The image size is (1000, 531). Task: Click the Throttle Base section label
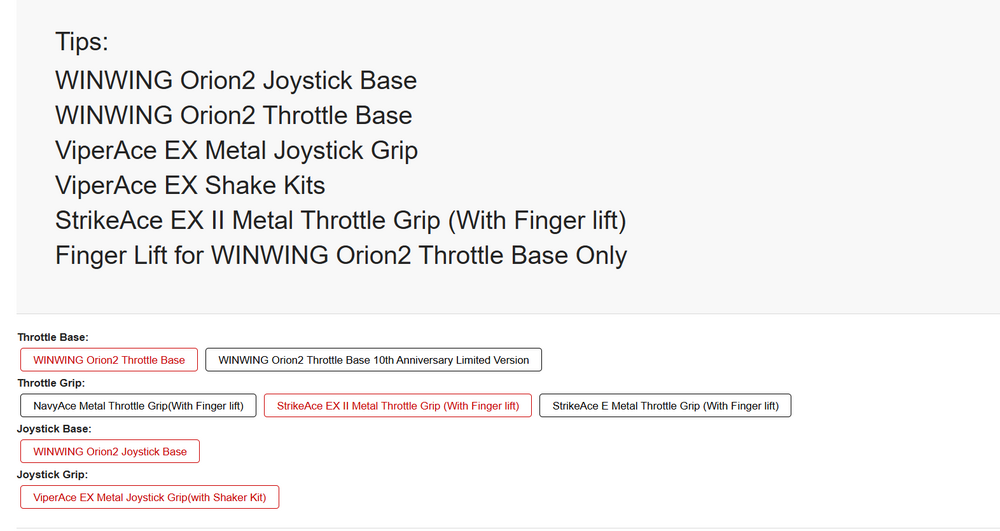tap(53, 338)
